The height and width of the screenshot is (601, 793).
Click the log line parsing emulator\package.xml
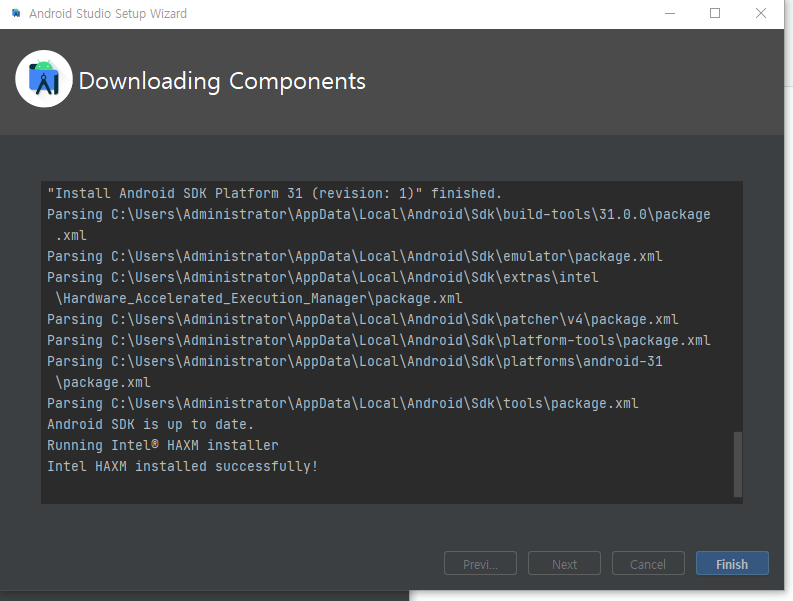pos(355,256)
